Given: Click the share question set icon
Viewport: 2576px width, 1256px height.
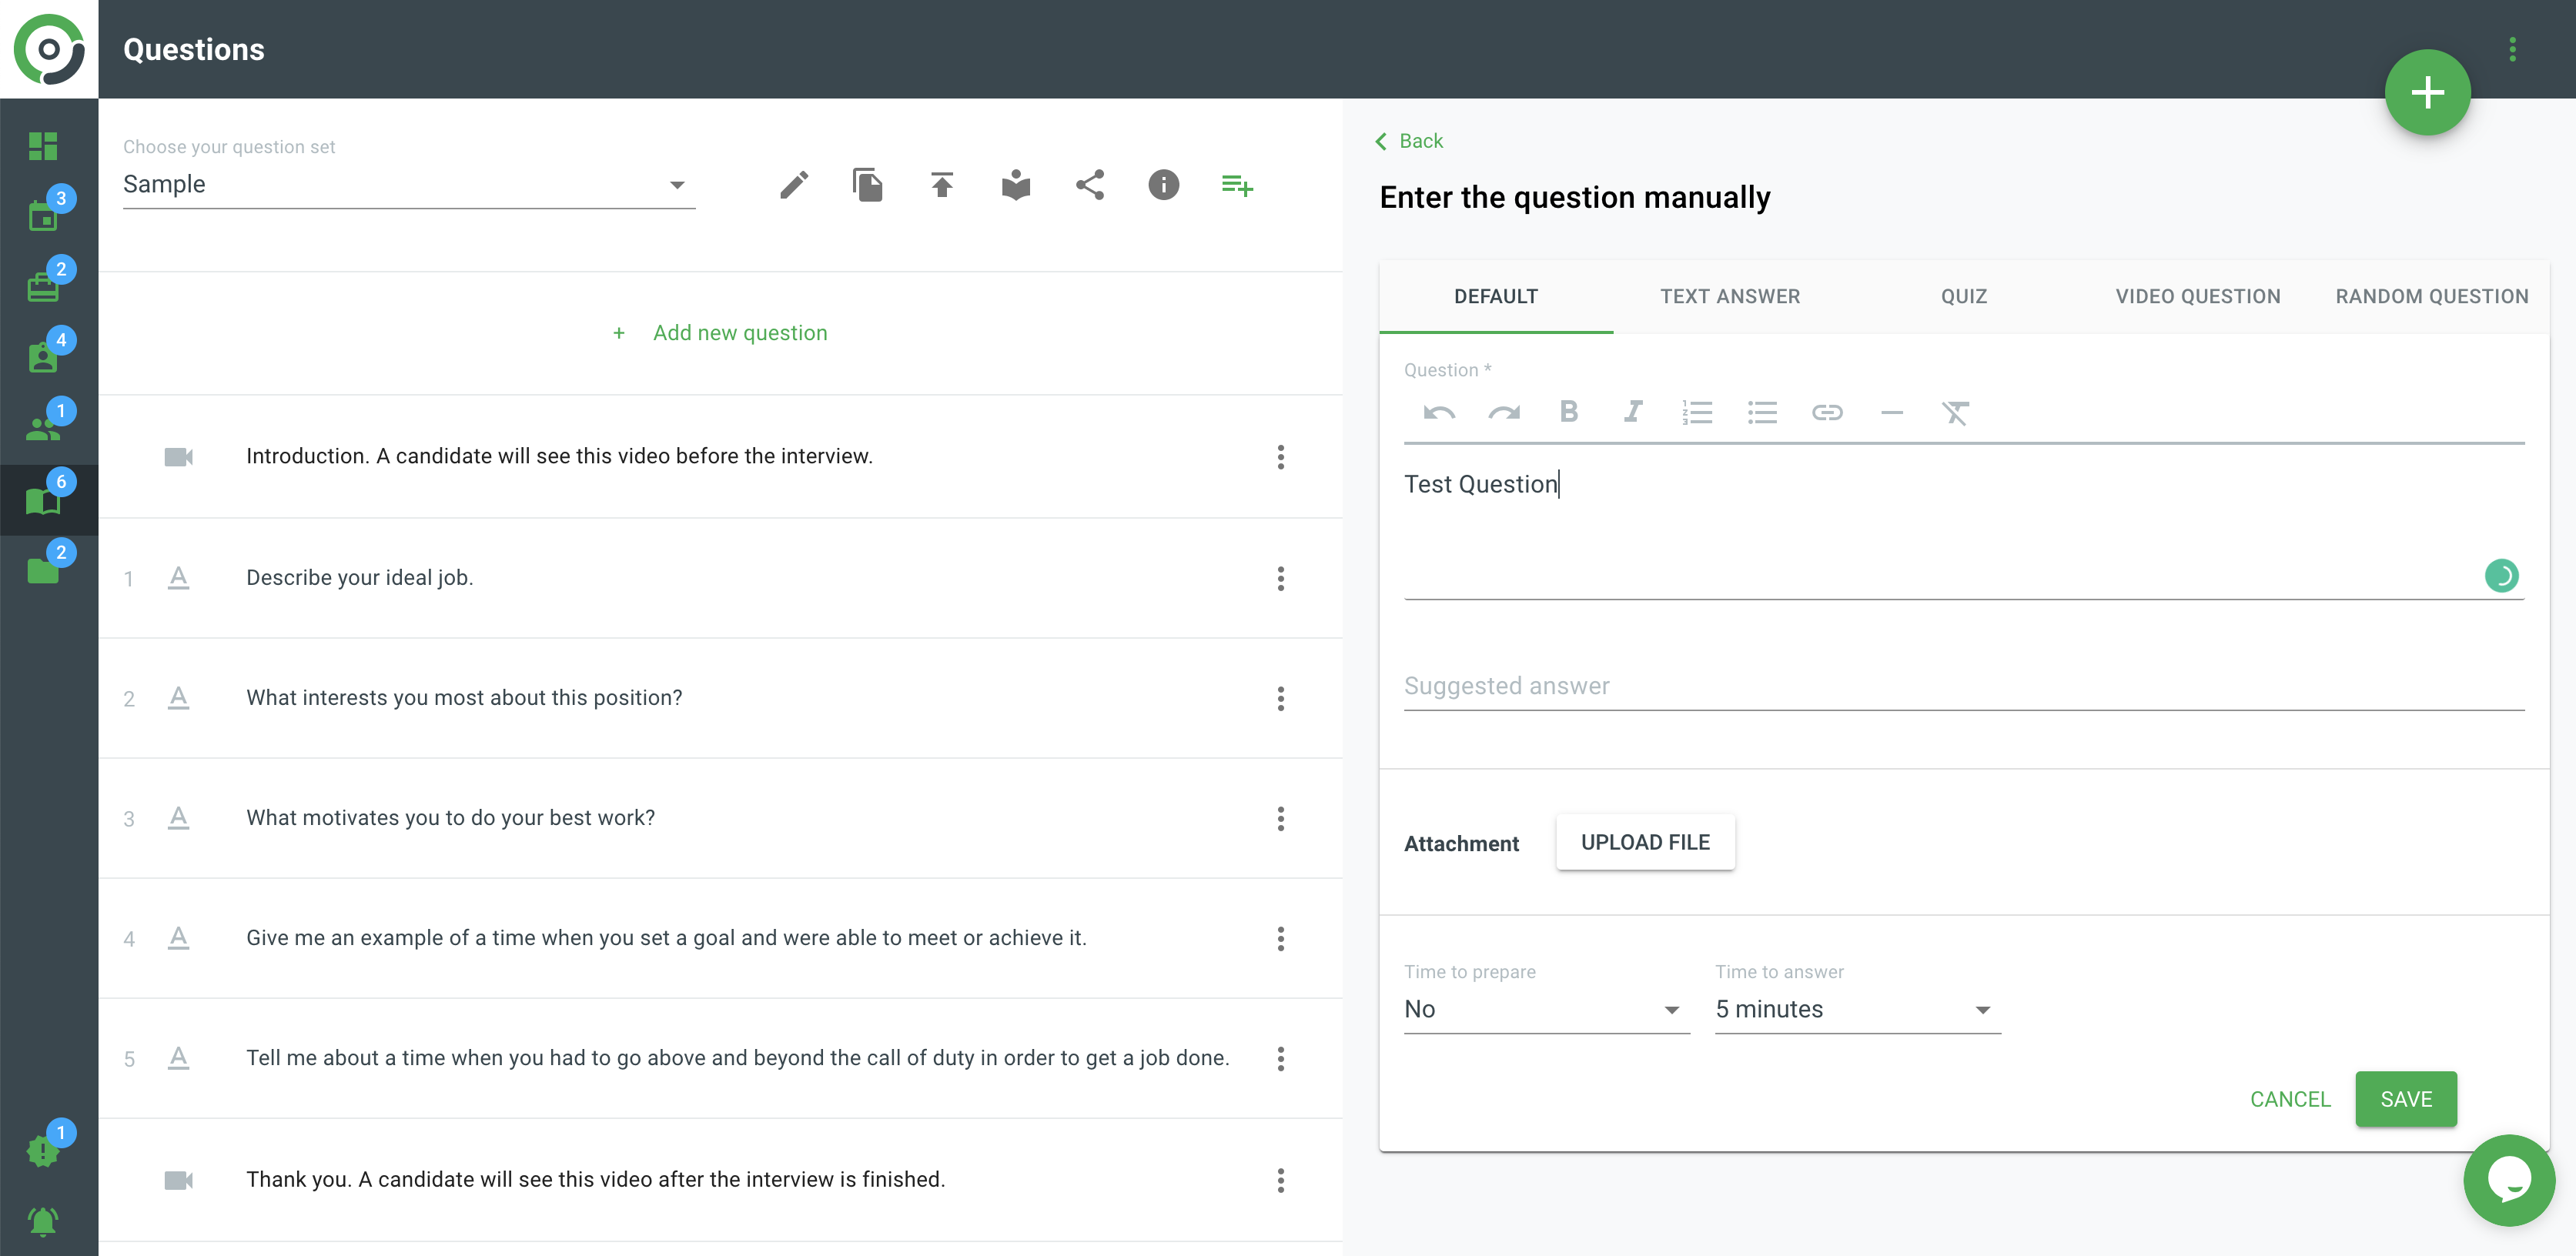Looking at the screenshot, I should click(1090, 185).
